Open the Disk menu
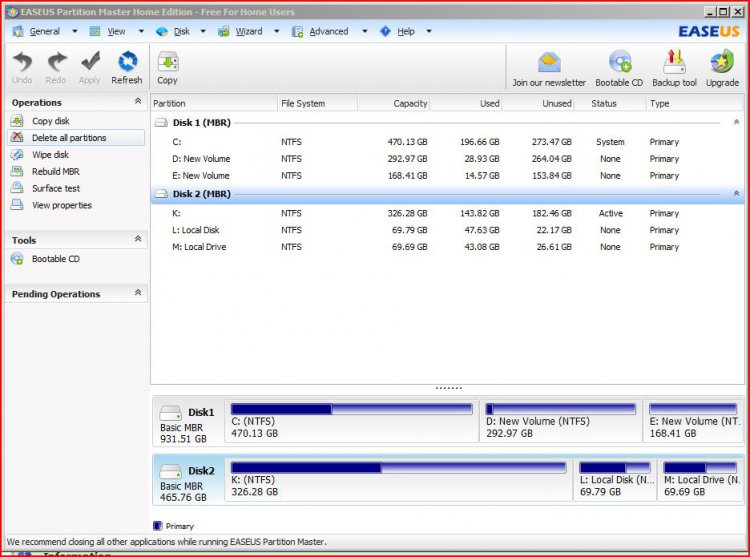The image size is (750, 557). [x=181, y=32]
